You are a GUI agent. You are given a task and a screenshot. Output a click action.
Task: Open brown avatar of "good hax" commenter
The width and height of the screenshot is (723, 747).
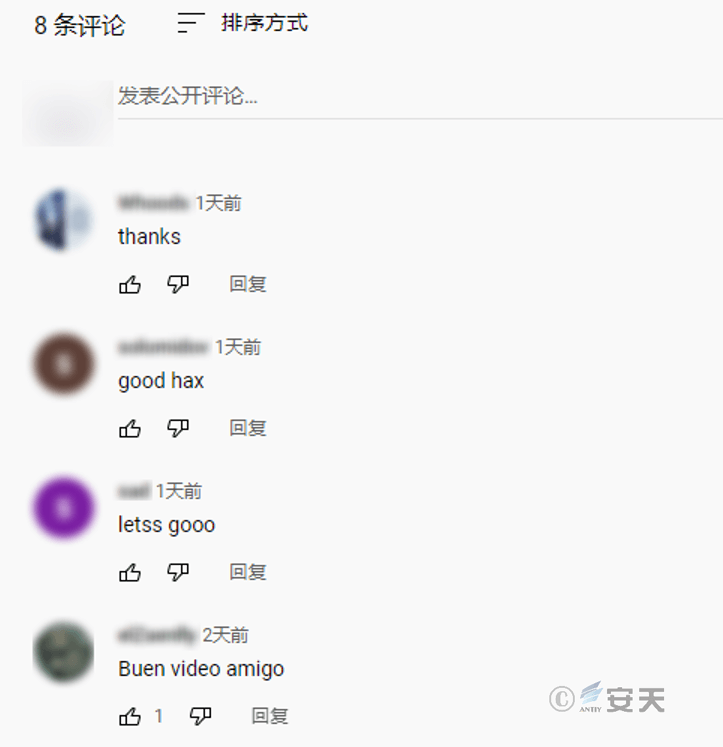pos(63,364)
